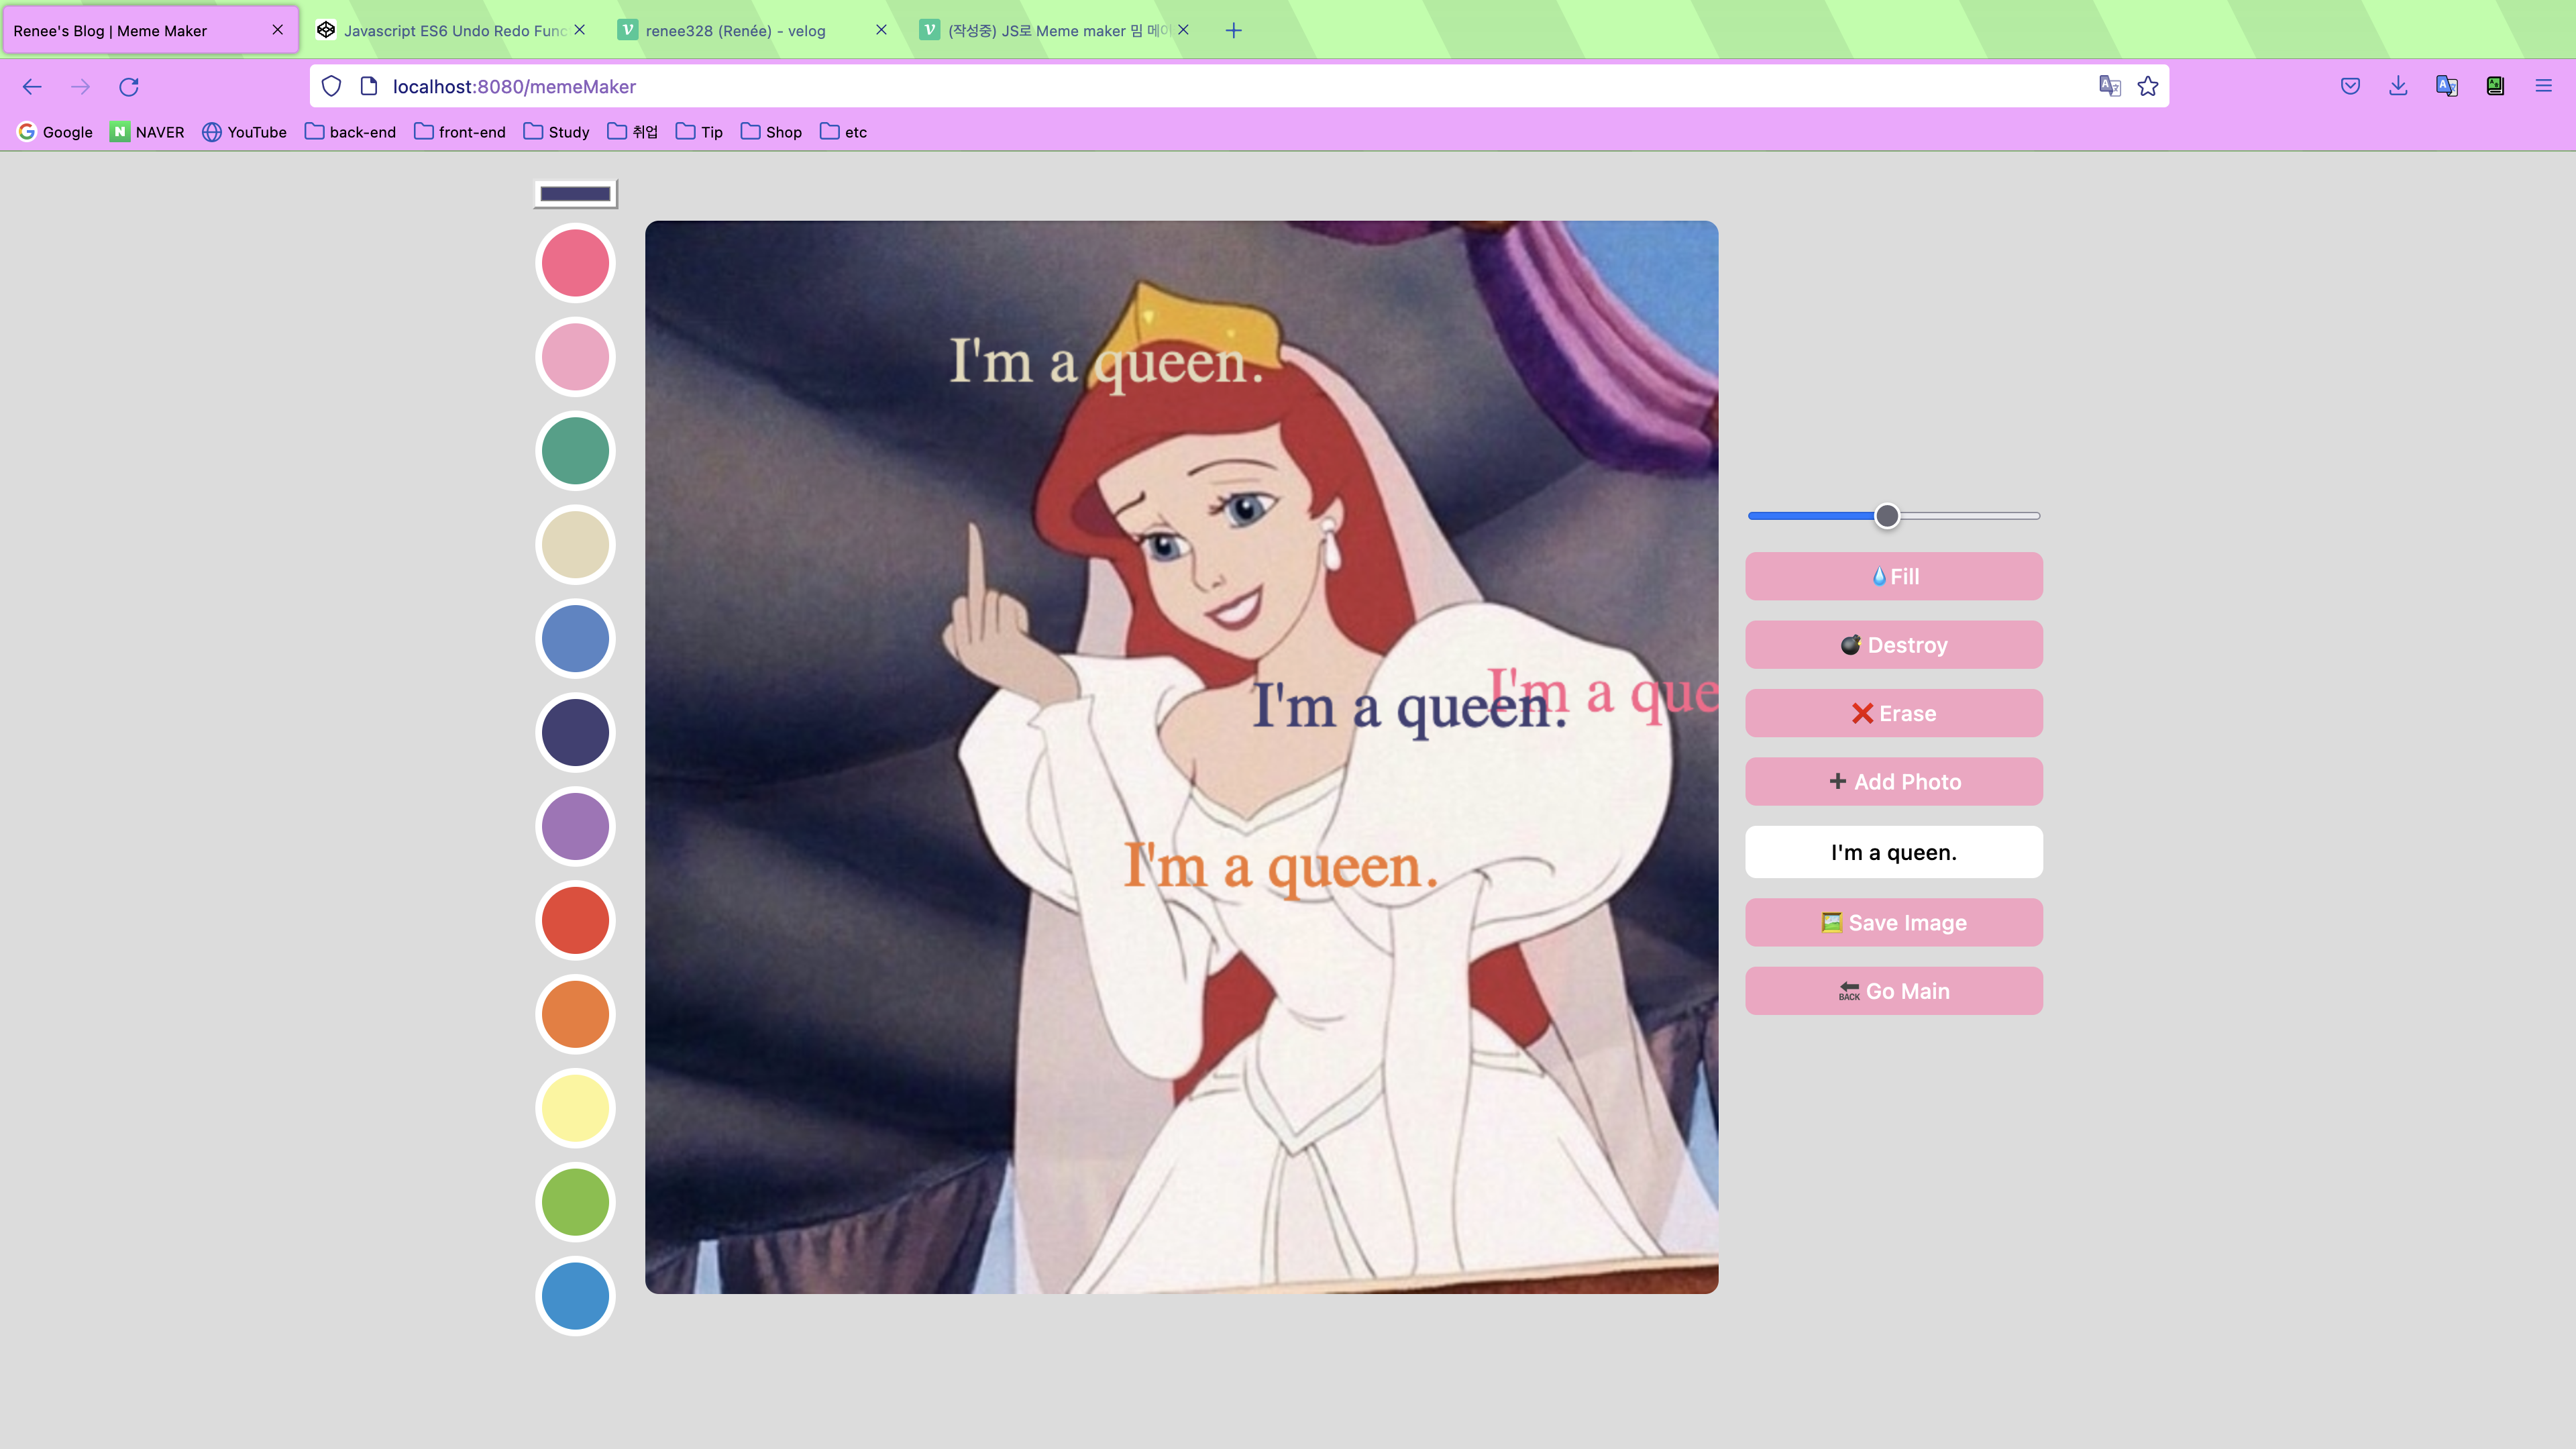Select the hot pink color swatch
The width and height of the screenshot is (2576, 1449).
[575, 263]
